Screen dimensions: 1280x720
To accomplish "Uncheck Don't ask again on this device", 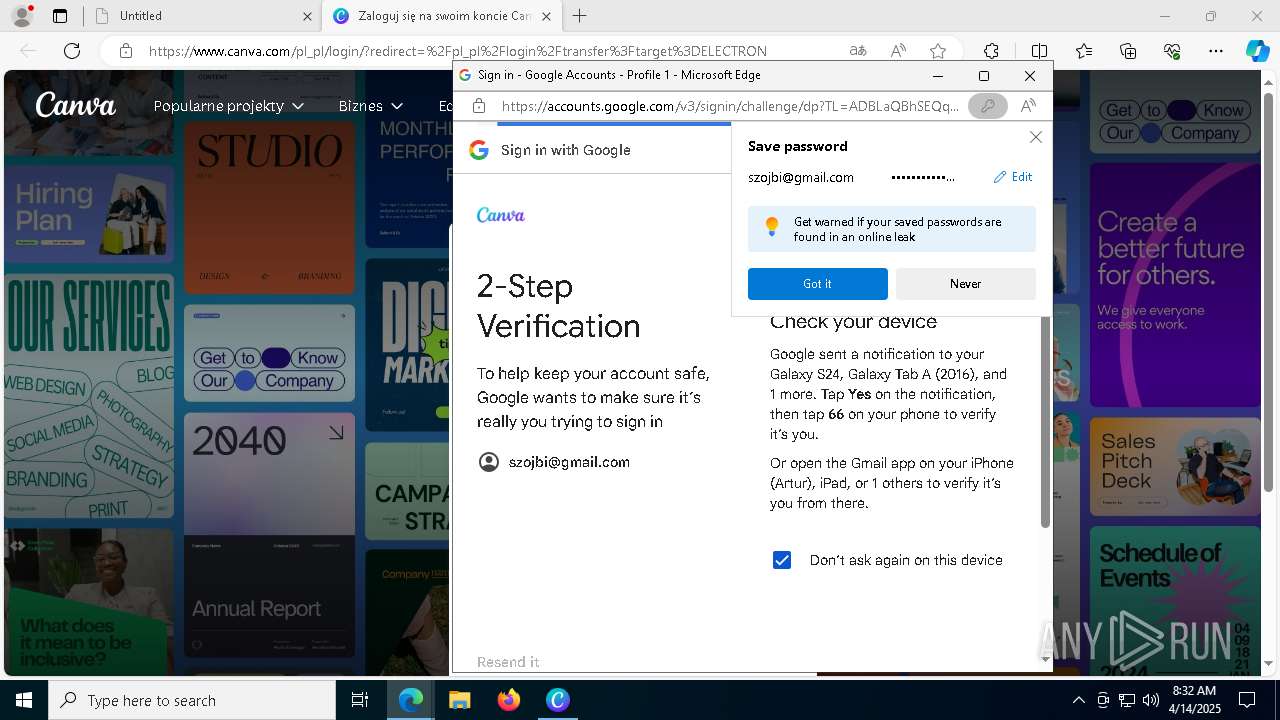I will click(782, 560).
